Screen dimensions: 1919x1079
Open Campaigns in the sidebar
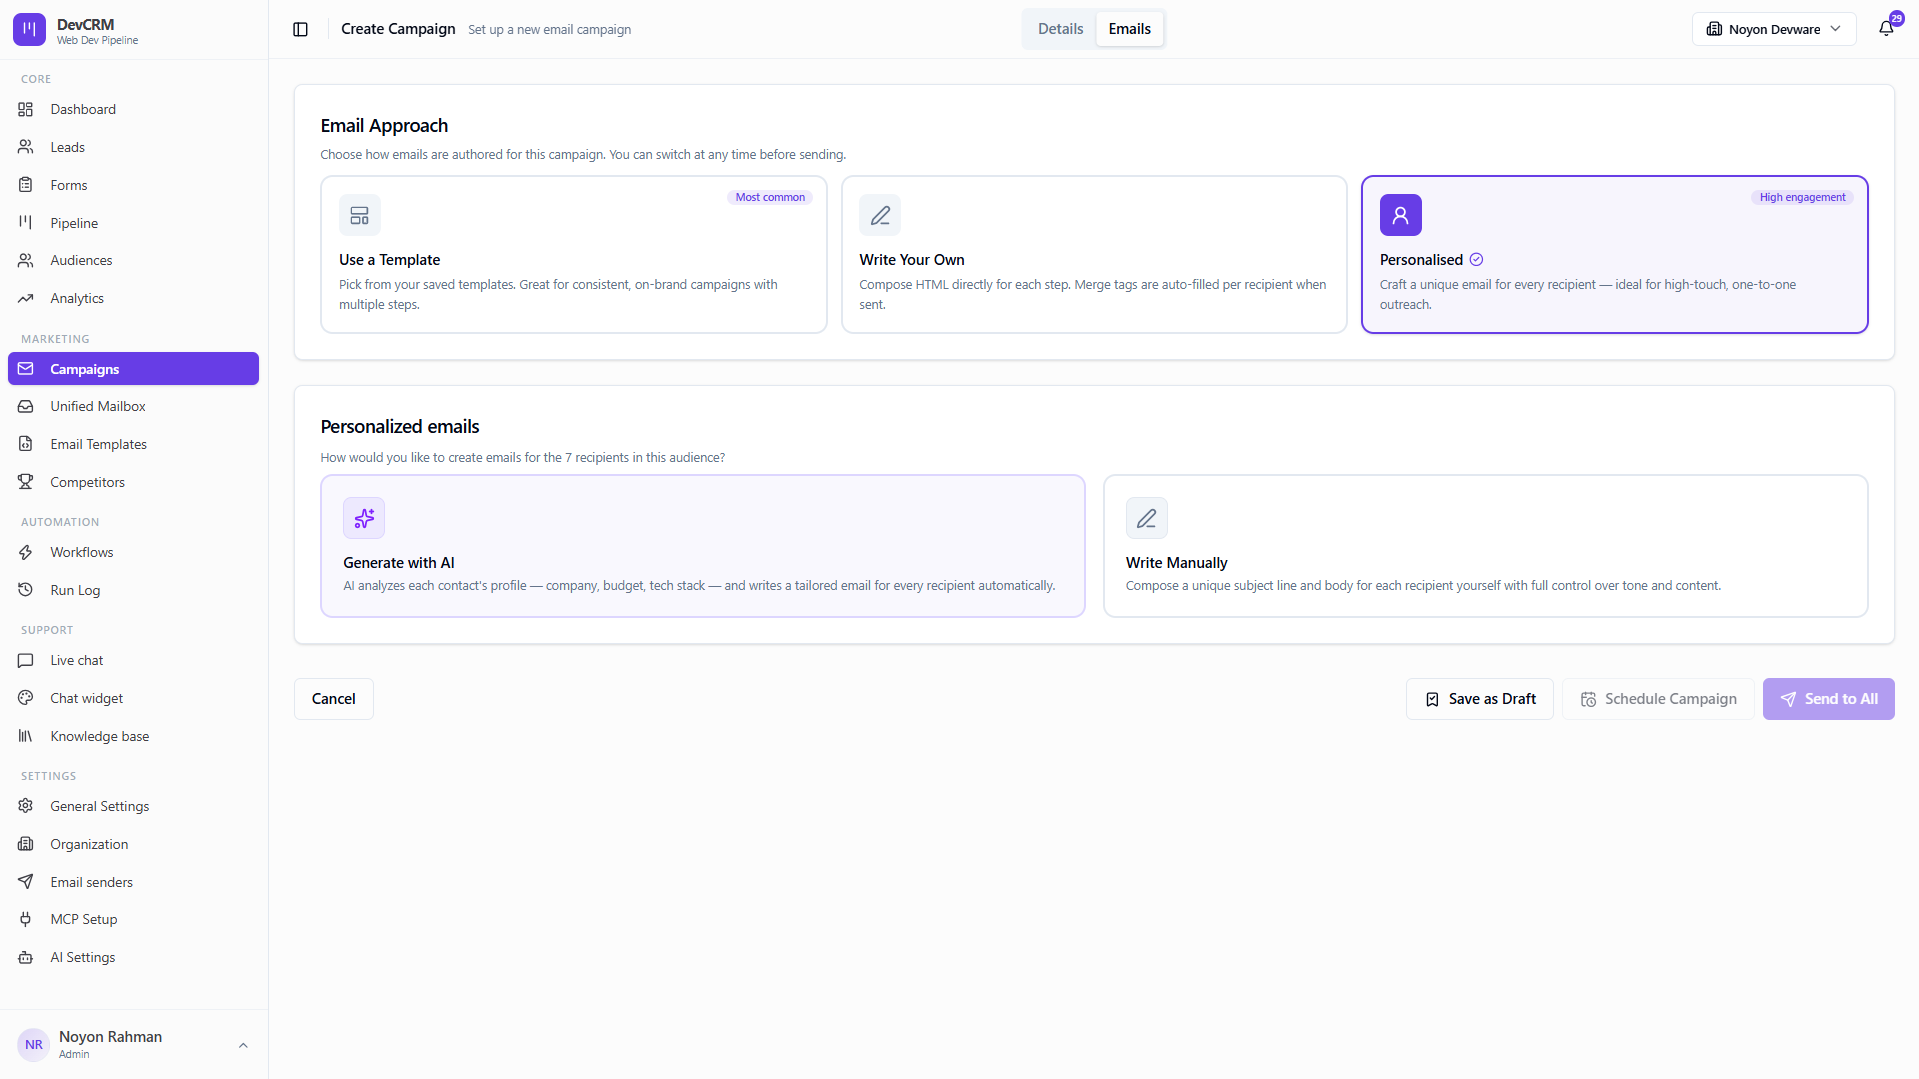pyautogui.click(x=134, y=369)
